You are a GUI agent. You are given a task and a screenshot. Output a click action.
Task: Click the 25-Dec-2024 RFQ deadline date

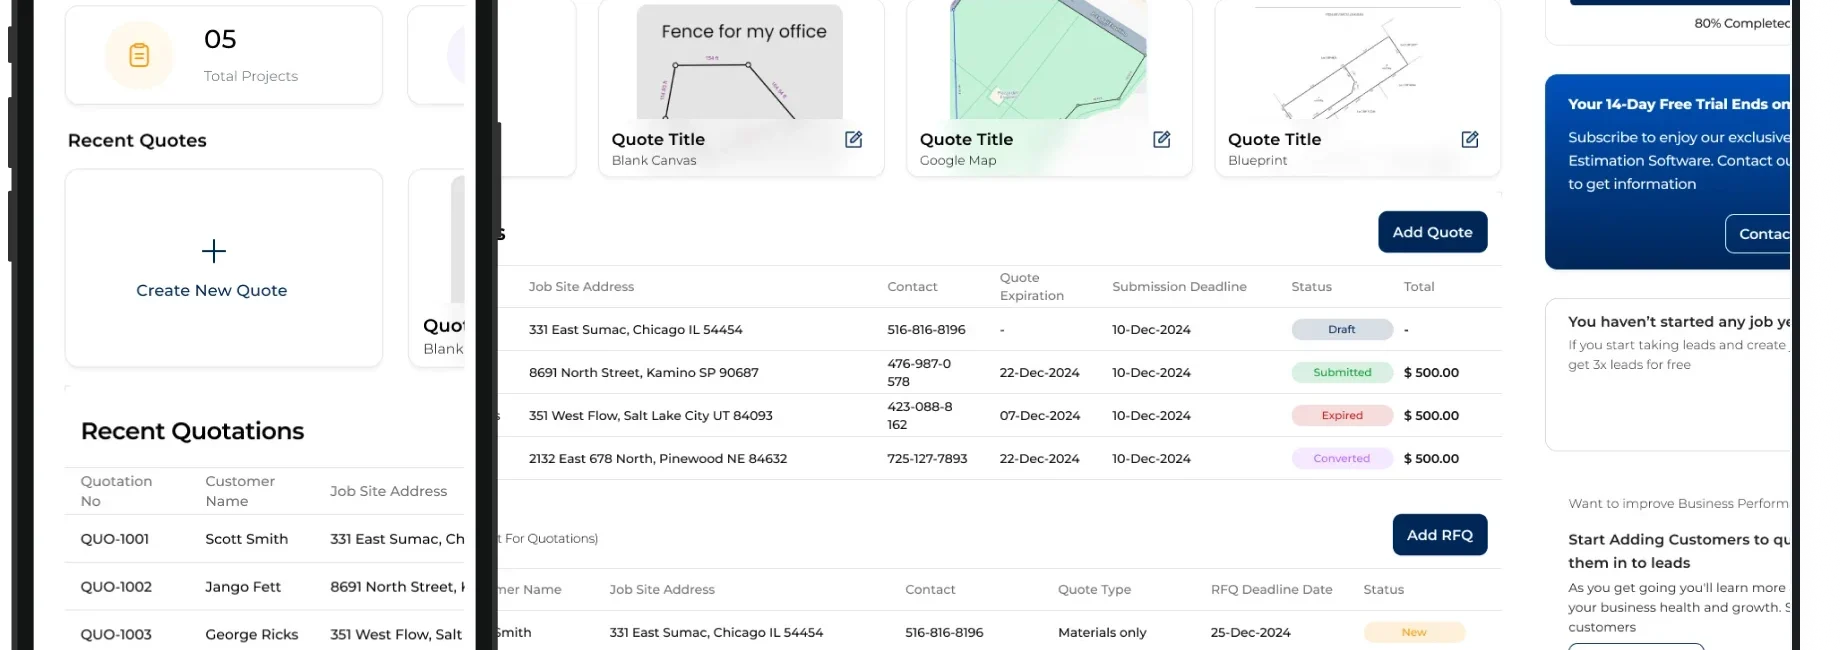[1251, 633]
